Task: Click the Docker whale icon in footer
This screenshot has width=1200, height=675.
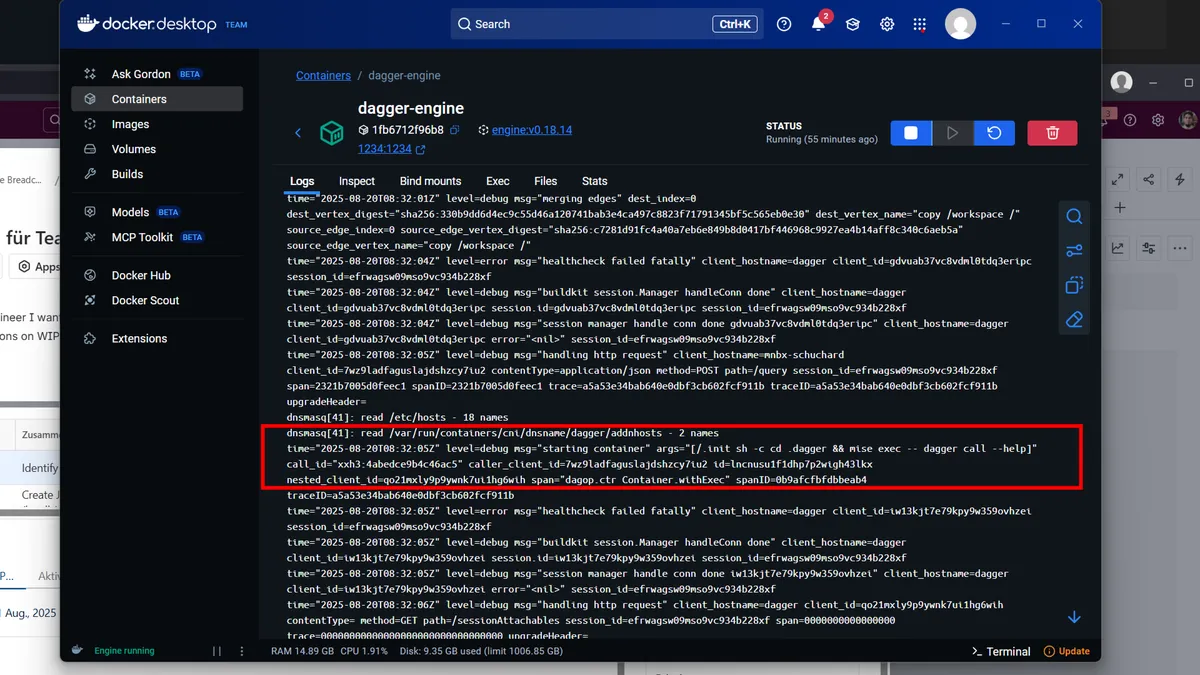Action: point(75,651)
